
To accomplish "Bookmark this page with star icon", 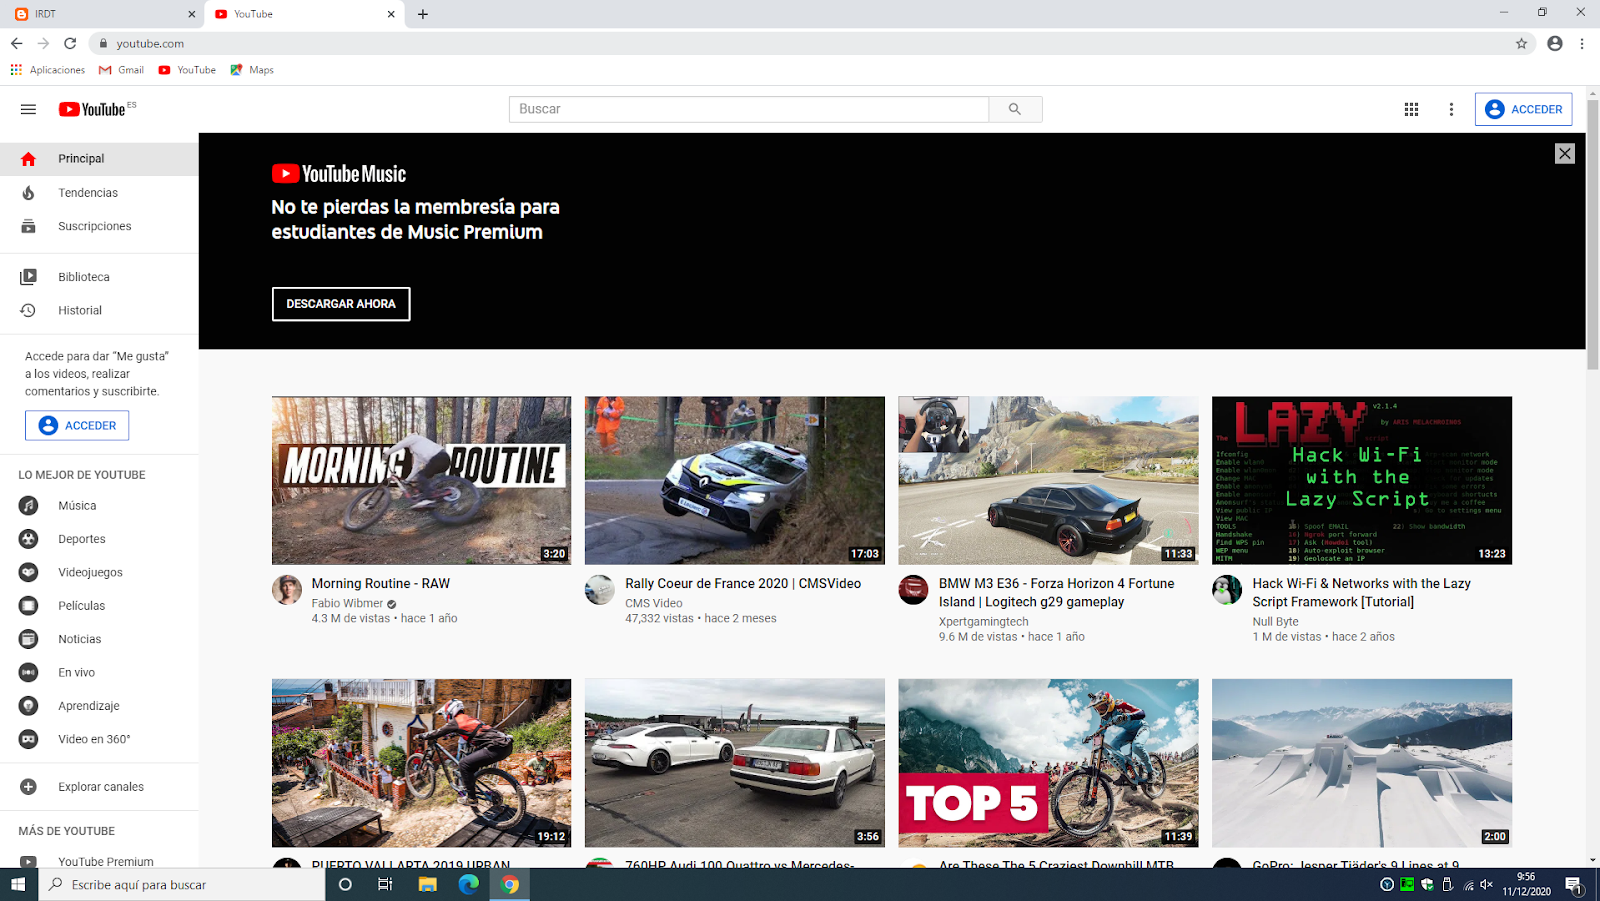I will coord(1521,43).
